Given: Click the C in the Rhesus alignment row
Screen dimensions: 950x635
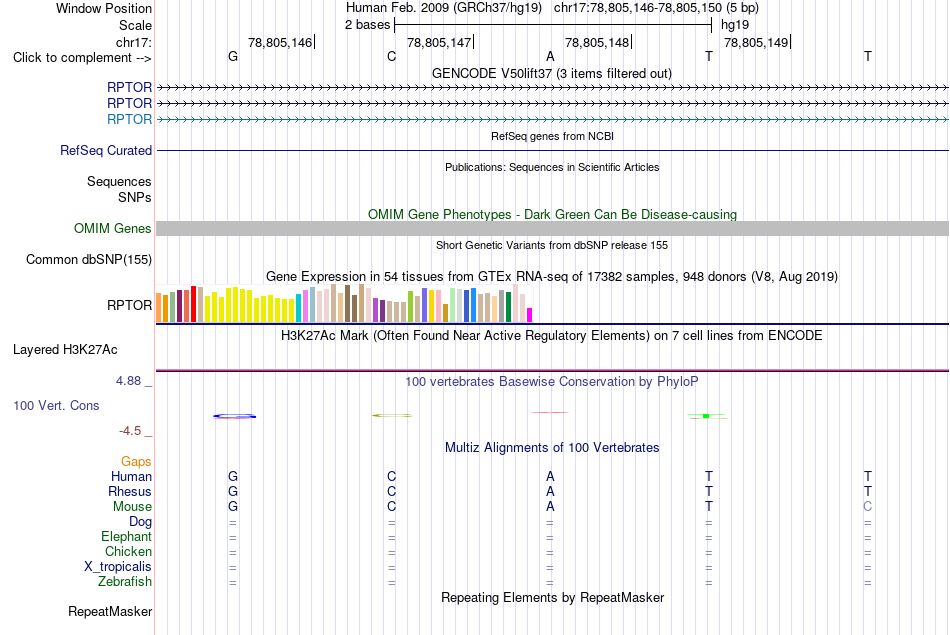Looking at the screenshot, I should (391, 491).
